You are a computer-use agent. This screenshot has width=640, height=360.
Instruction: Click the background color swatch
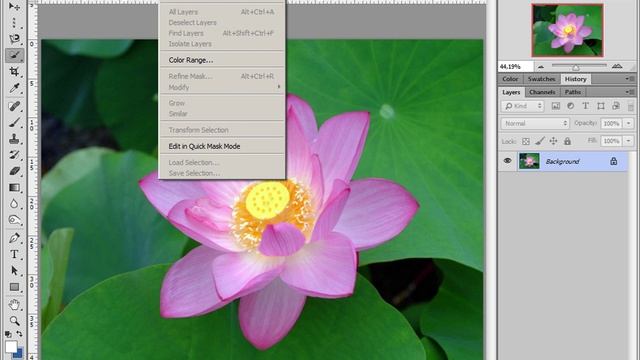point(19,354)
